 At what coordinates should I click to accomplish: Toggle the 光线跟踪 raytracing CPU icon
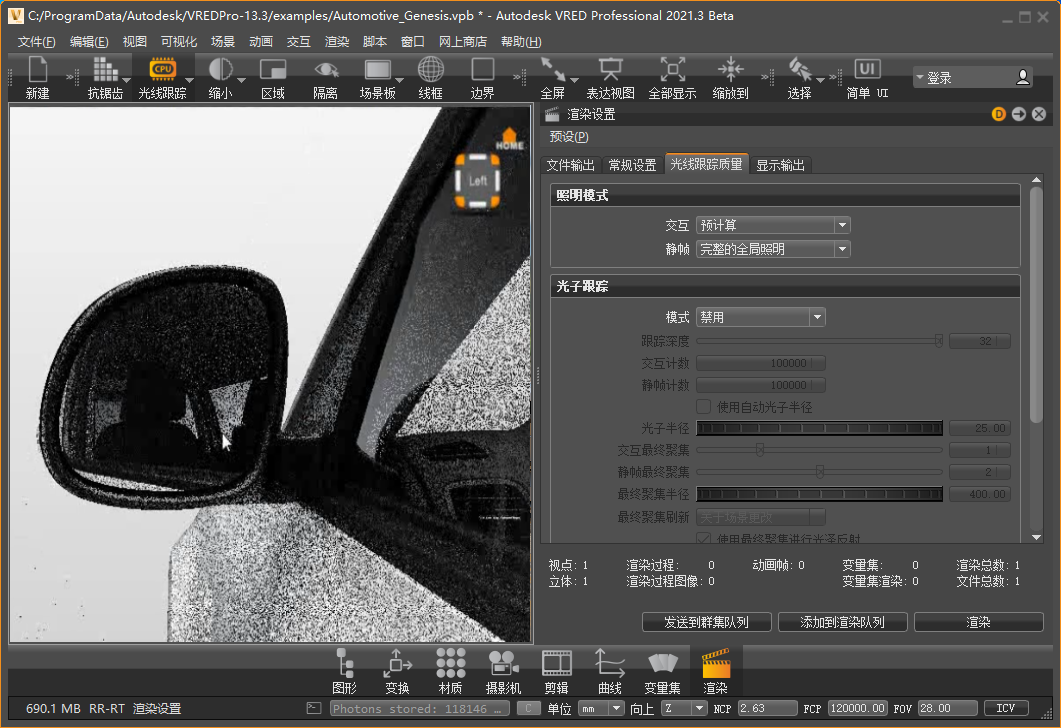[x=162, y=70]
